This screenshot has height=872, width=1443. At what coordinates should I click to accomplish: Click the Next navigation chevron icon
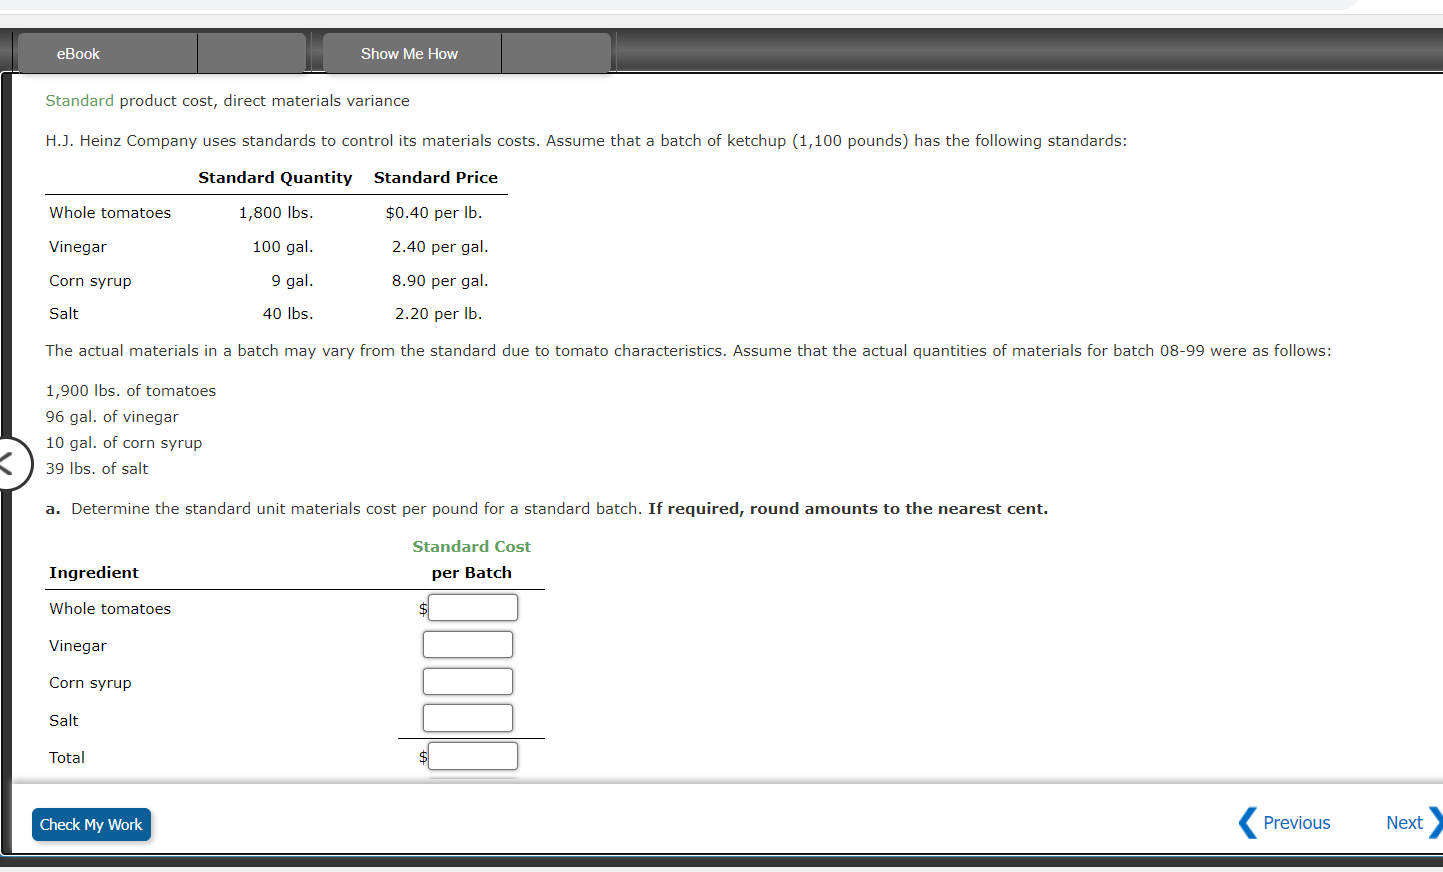pos(1436,822)
